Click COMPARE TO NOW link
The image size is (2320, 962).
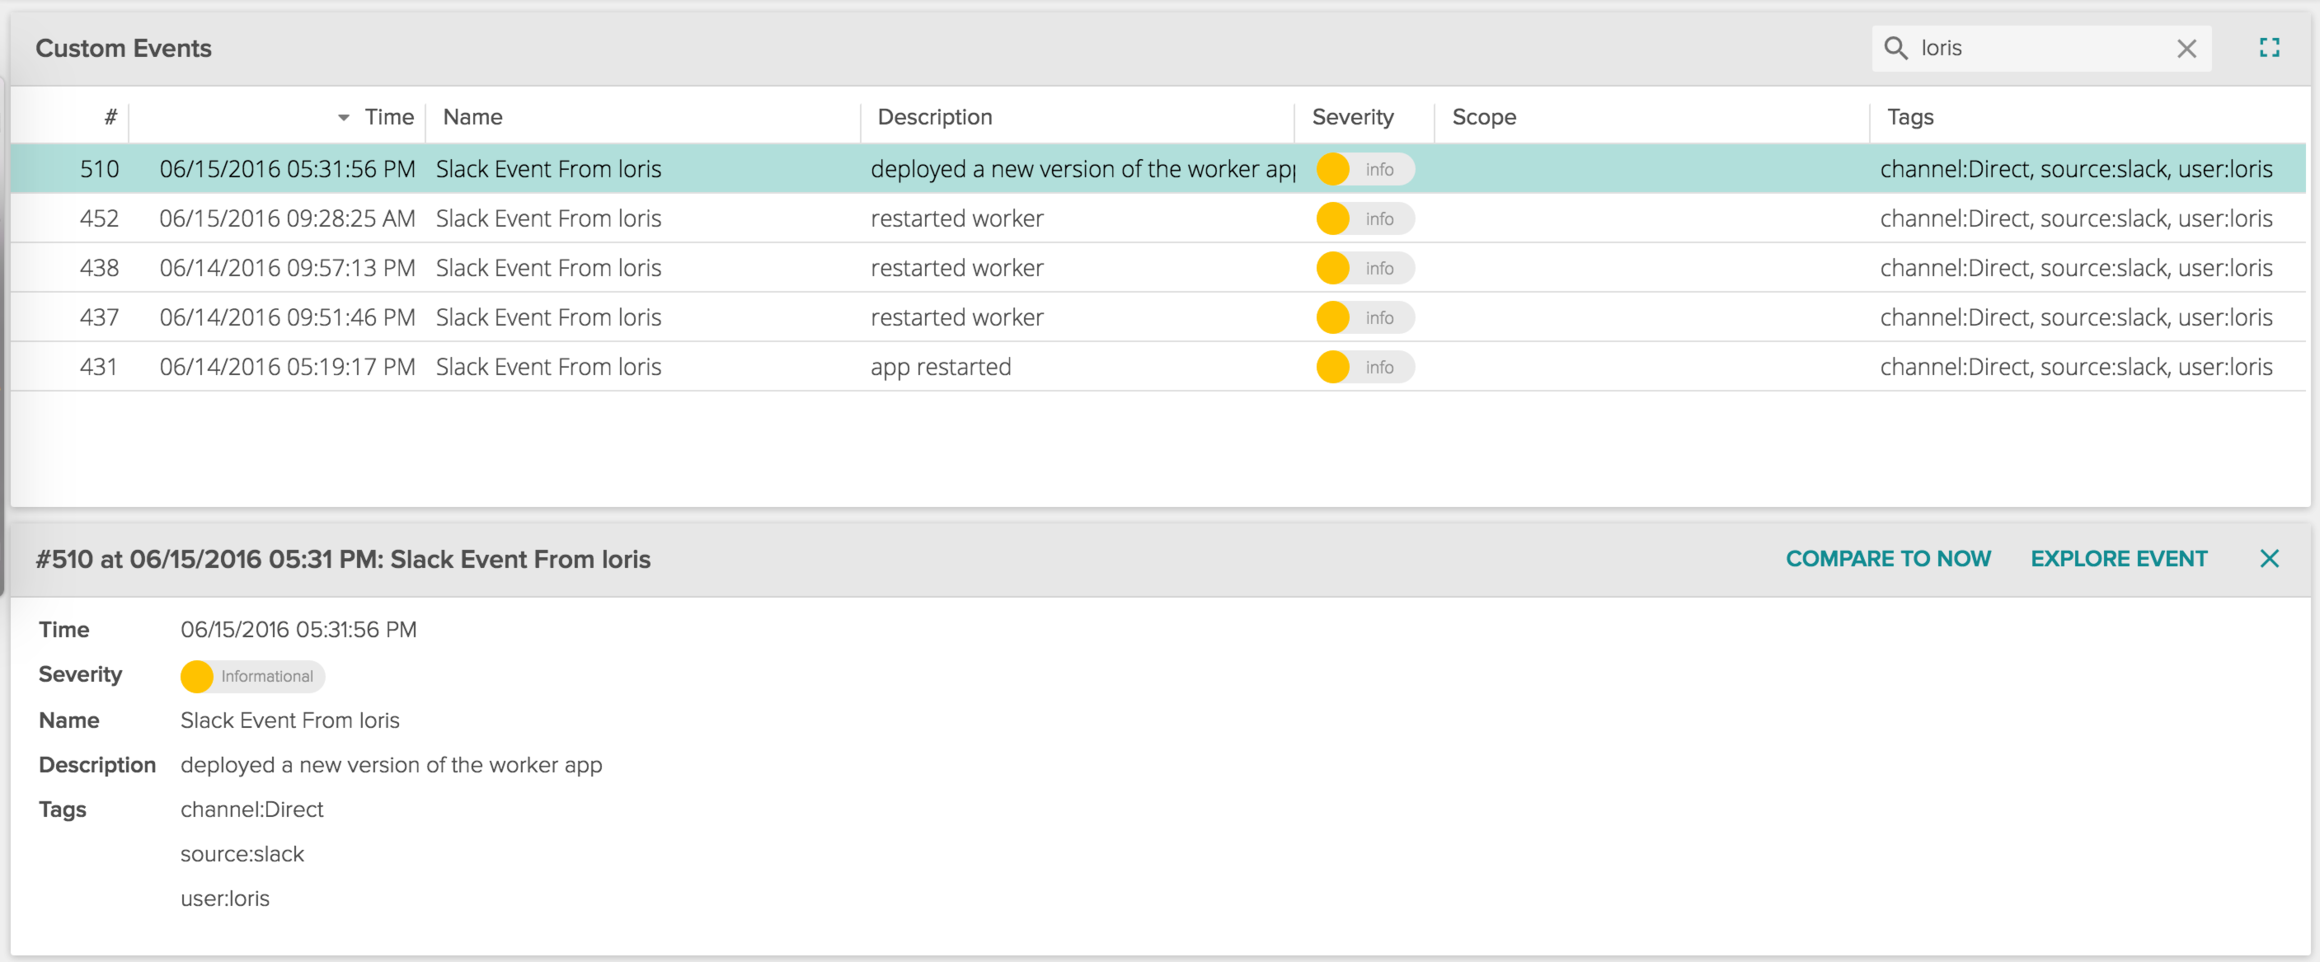[1888, 559]
